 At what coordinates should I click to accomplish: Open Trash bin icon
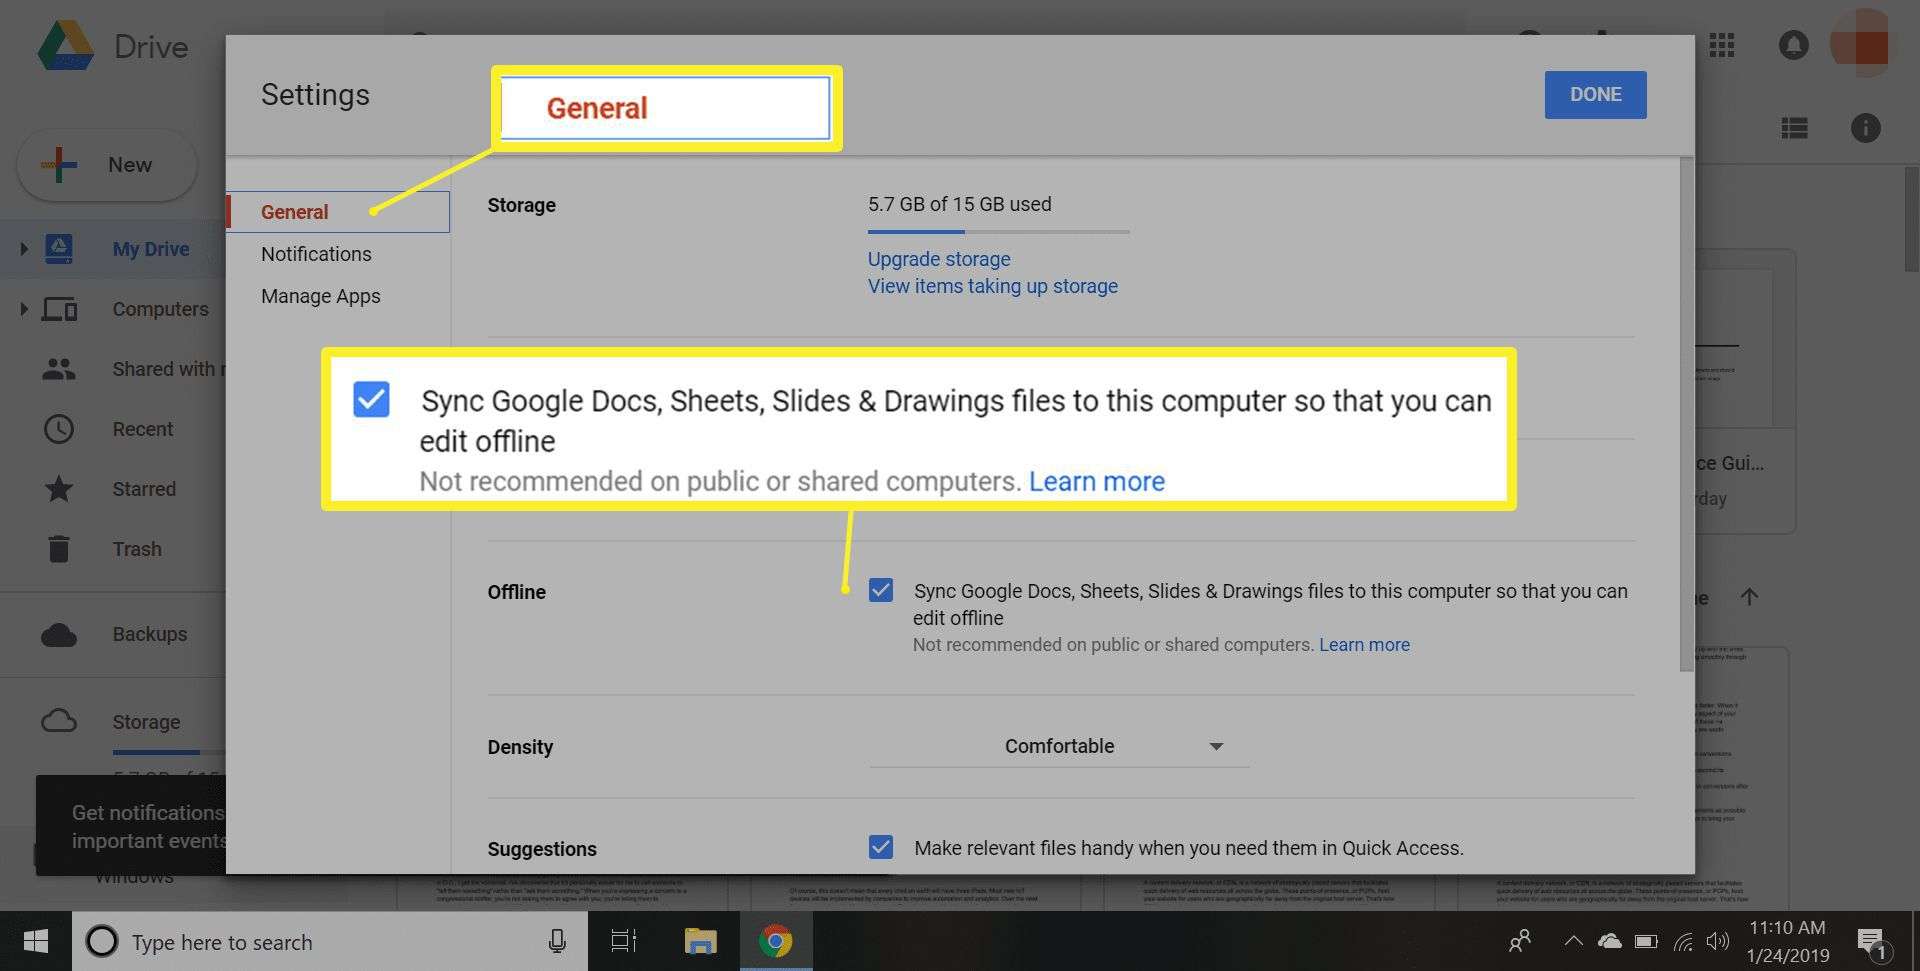[59, 549]
